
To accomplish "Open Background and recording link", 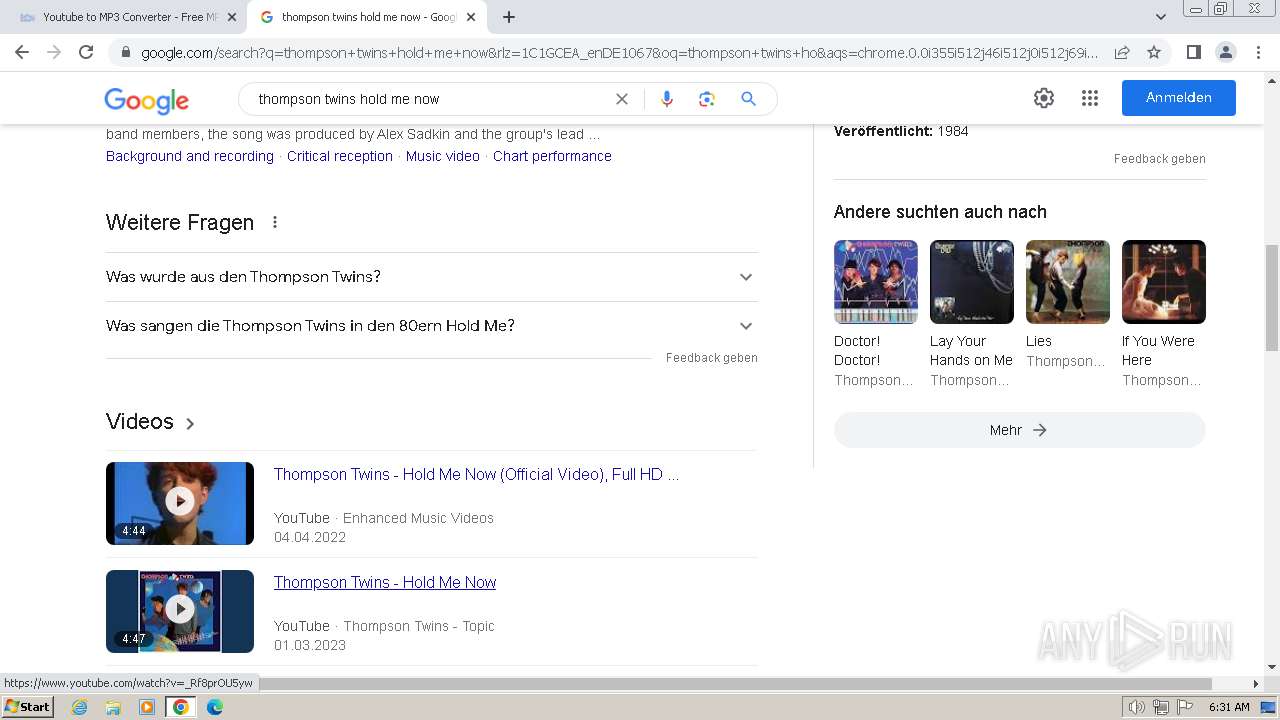I will coord(190,156).
